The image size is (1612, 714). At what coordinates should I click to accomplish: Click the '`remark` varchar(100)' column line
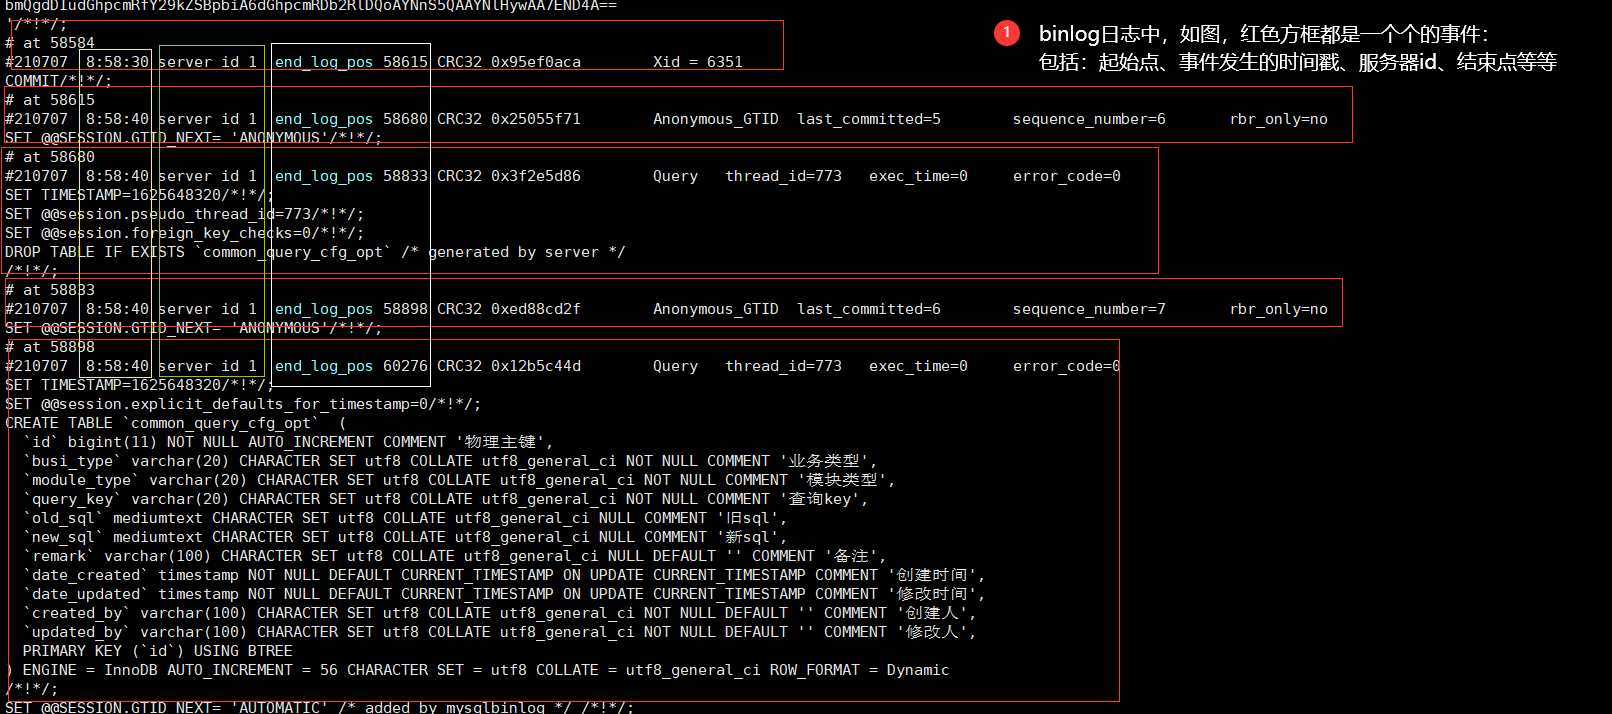pos(455,556)
